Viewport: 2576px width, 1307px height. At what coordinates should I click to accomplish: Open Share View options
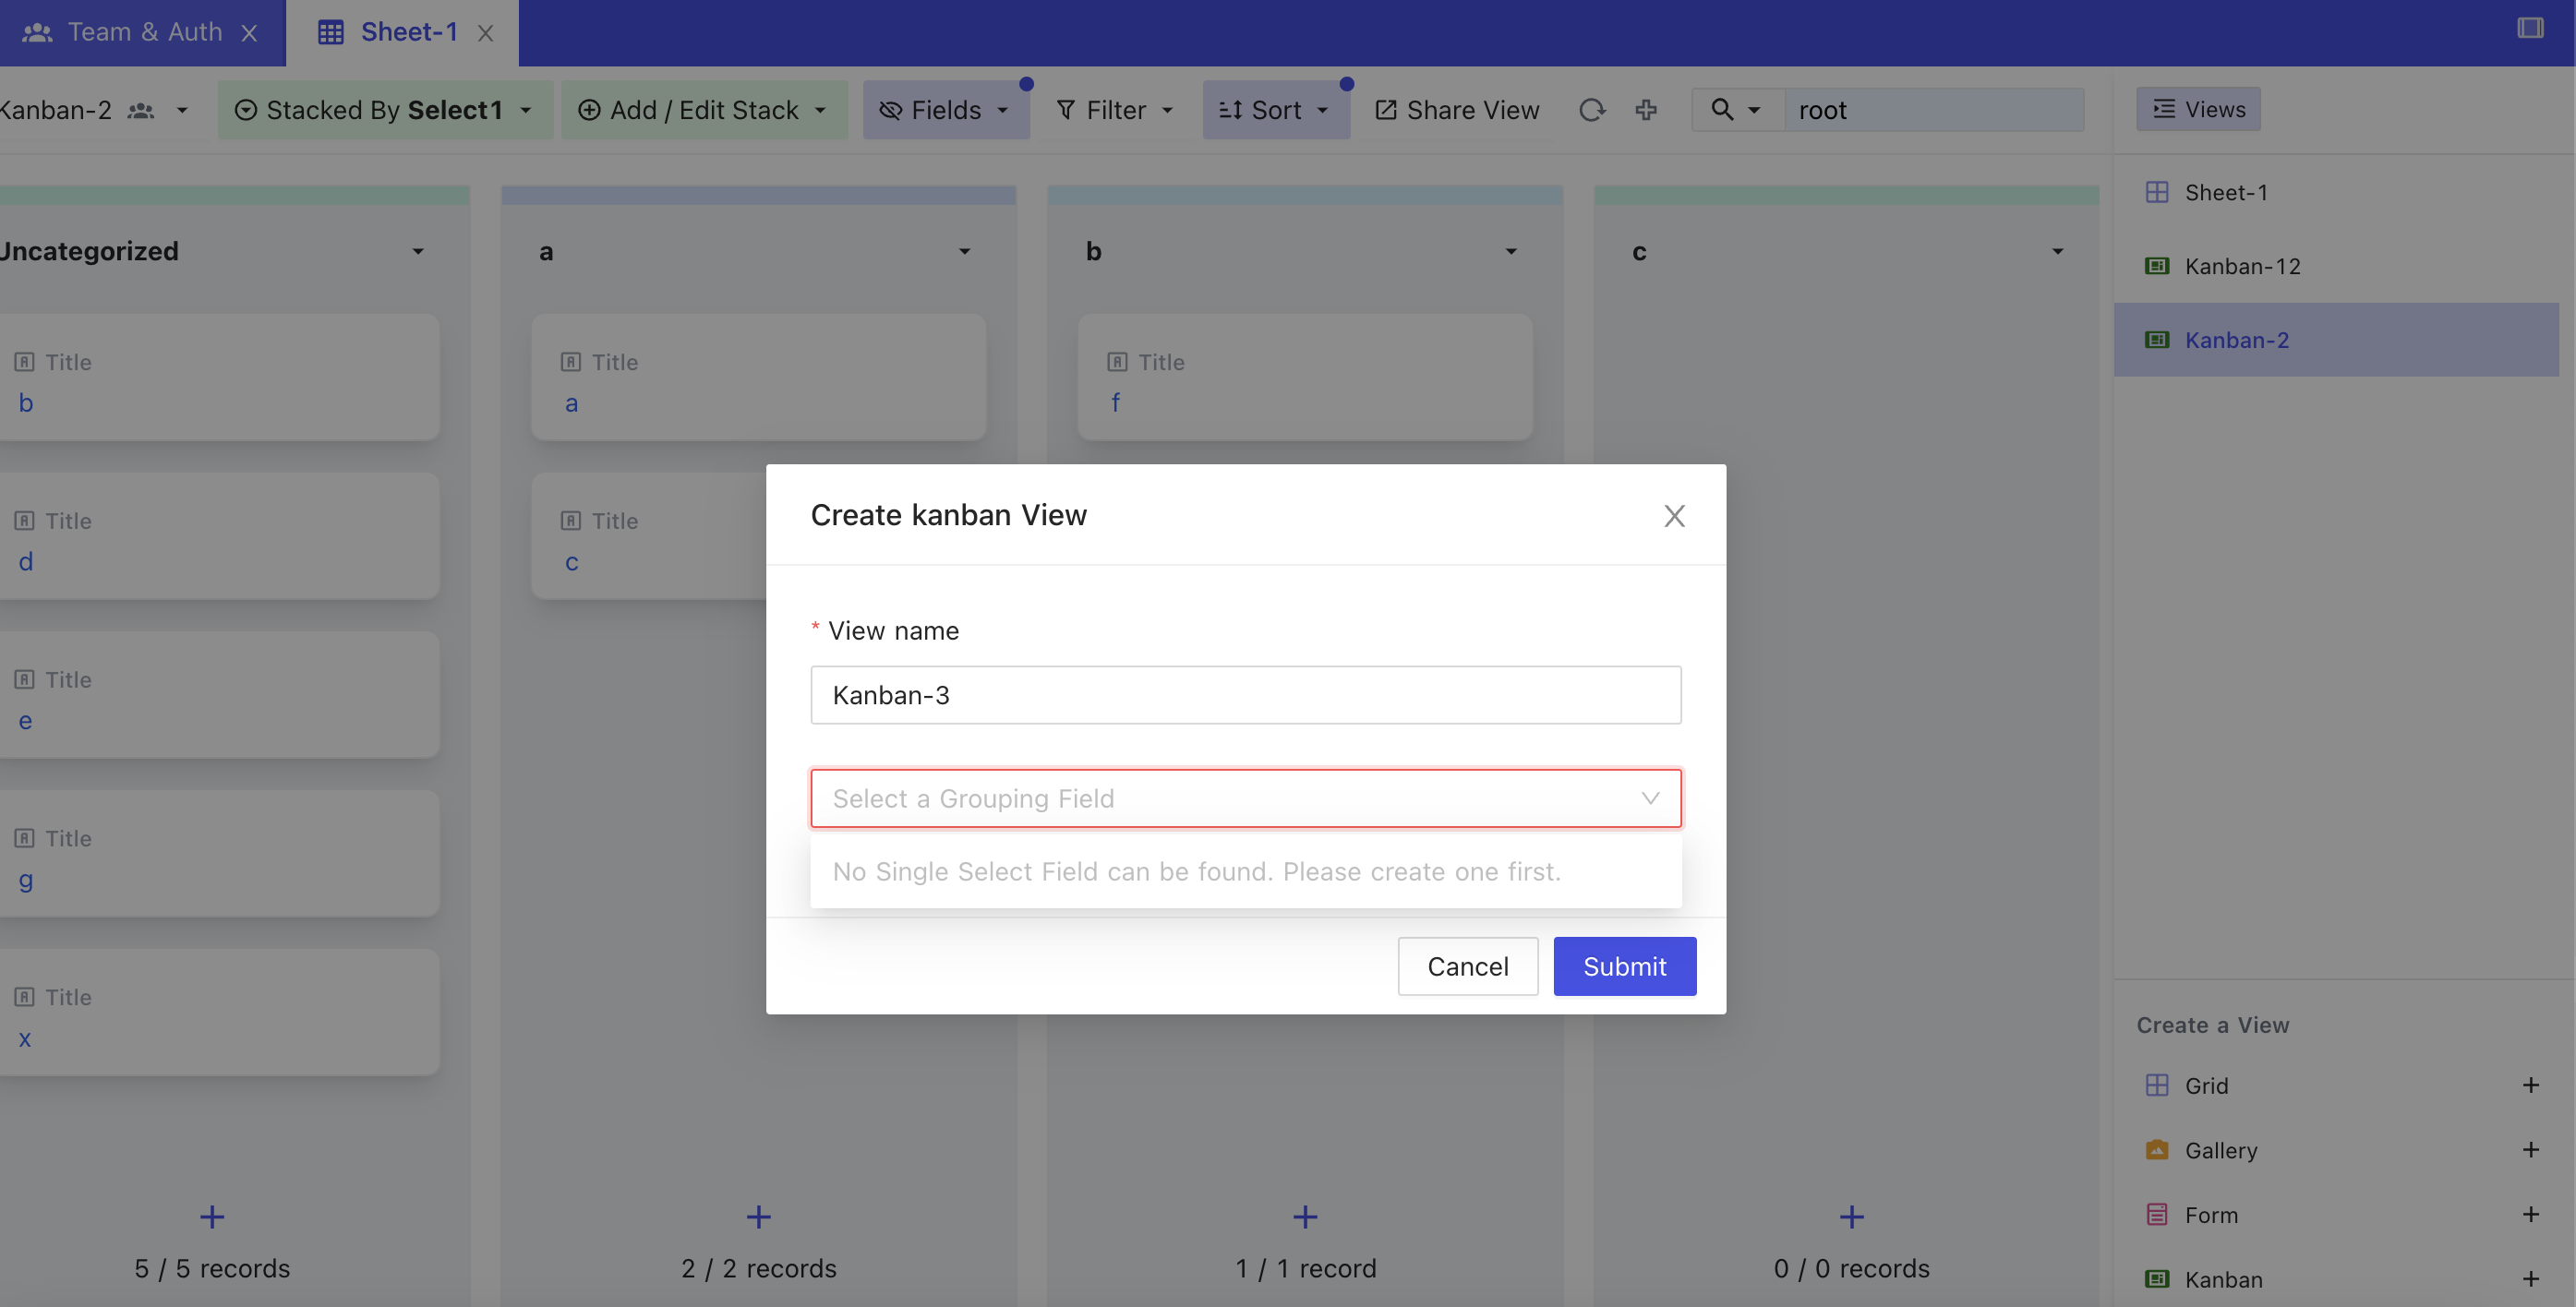[1455, 109]
